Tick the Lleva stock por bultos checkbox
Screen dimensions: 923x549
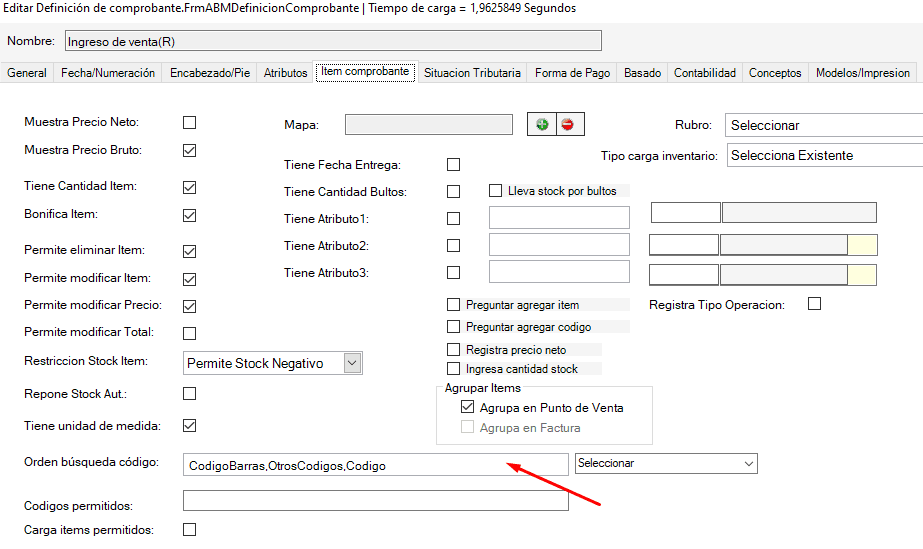tap(495, 191)
